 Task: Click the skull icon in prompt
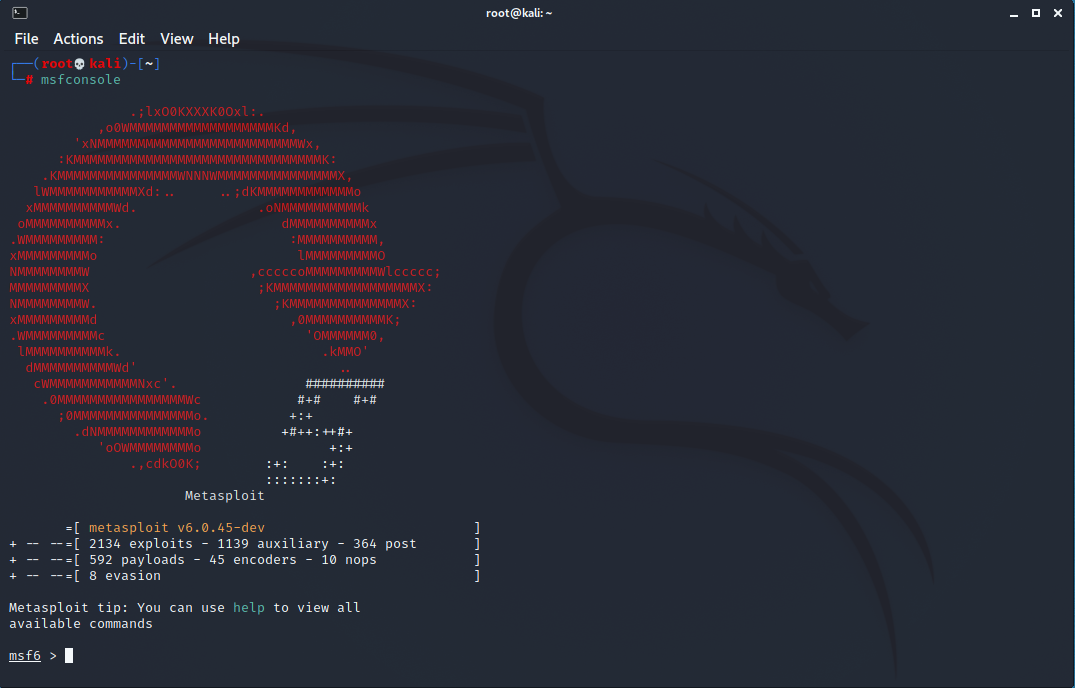[x=80, y=64]
